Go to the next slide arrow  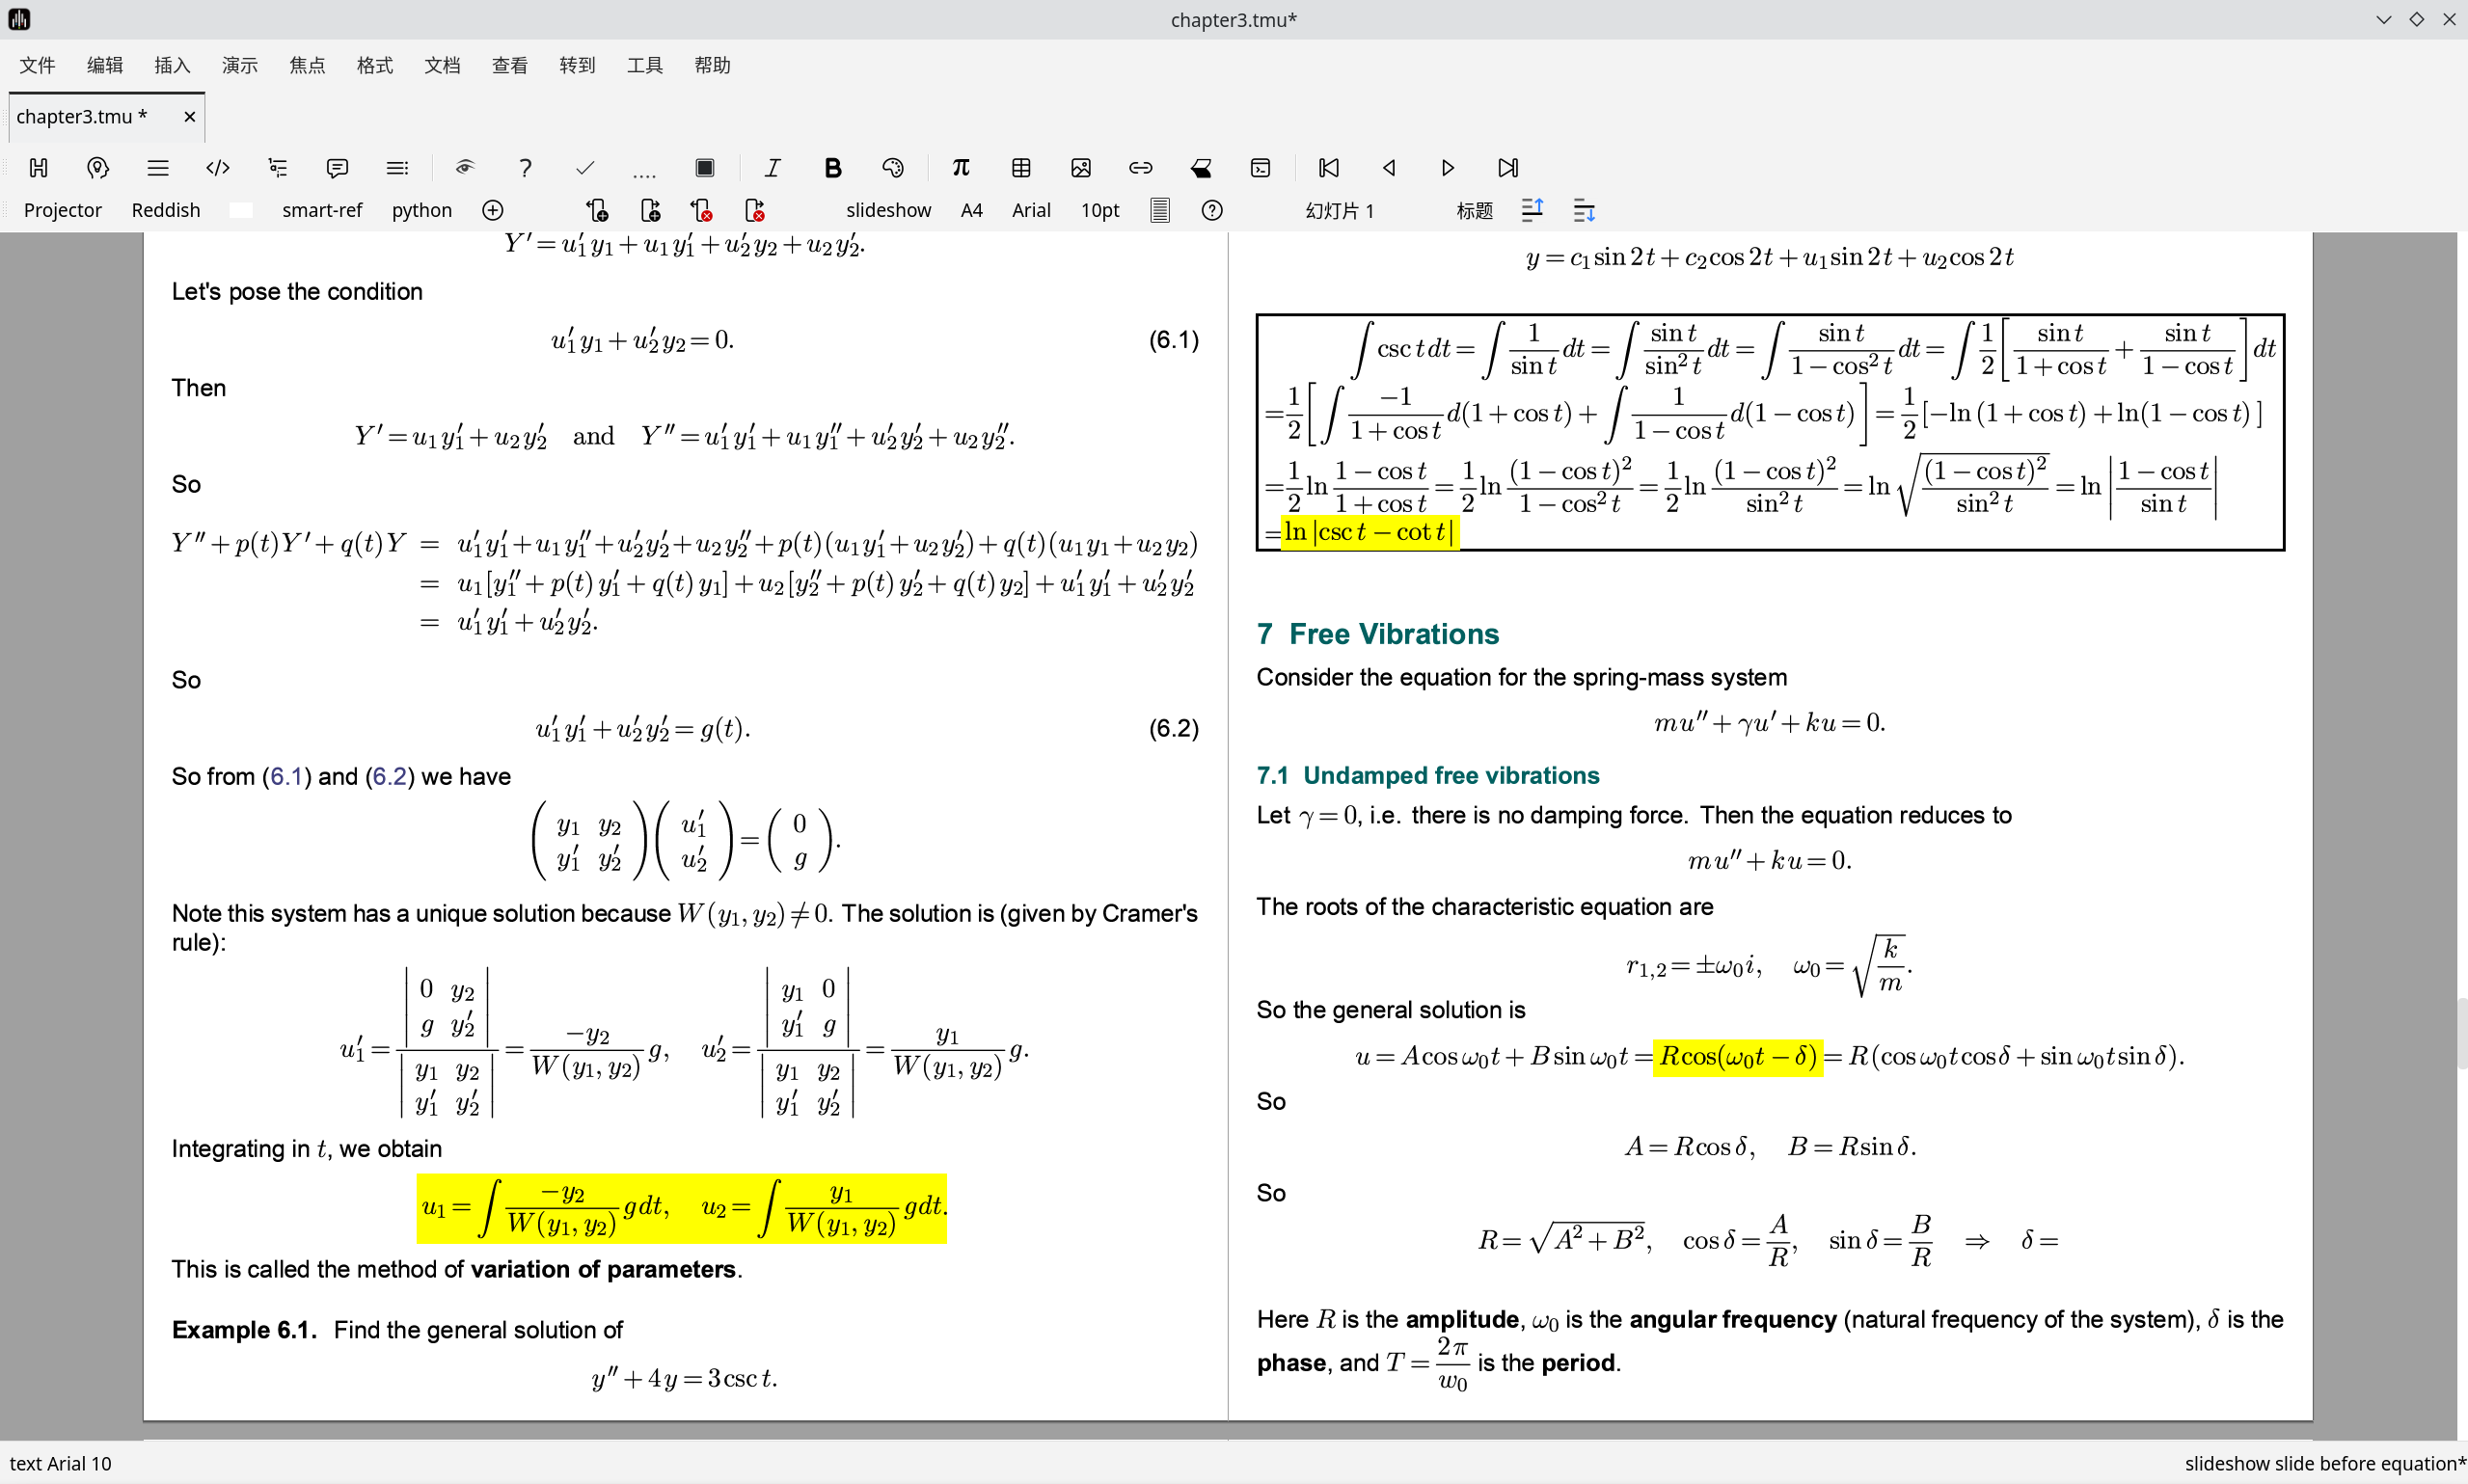click(1447, 168)
